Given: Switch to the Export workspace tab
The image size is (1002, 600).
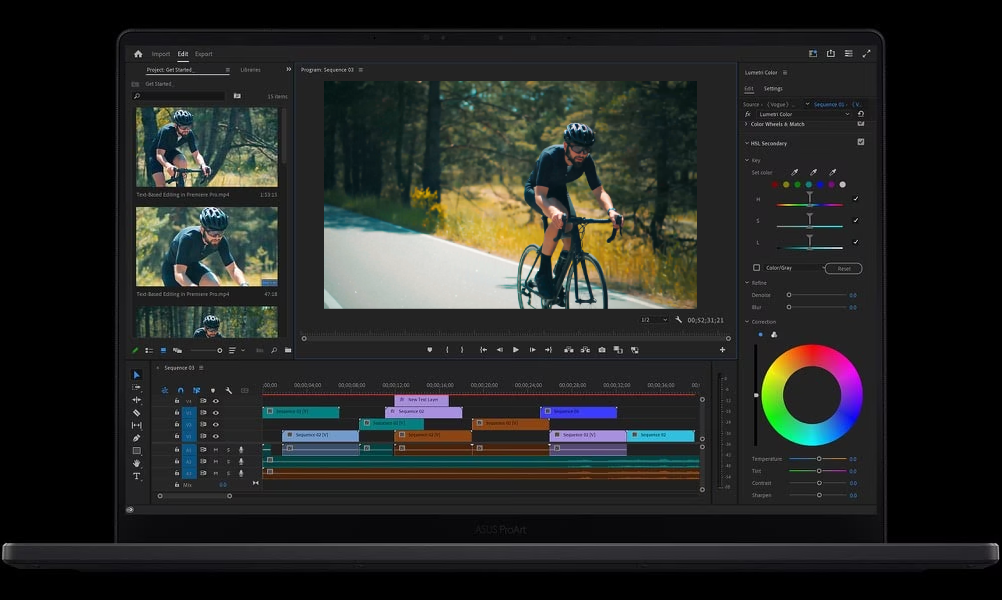Looking at the screenshot, I should pyautogui.click(x=203, y=54).
